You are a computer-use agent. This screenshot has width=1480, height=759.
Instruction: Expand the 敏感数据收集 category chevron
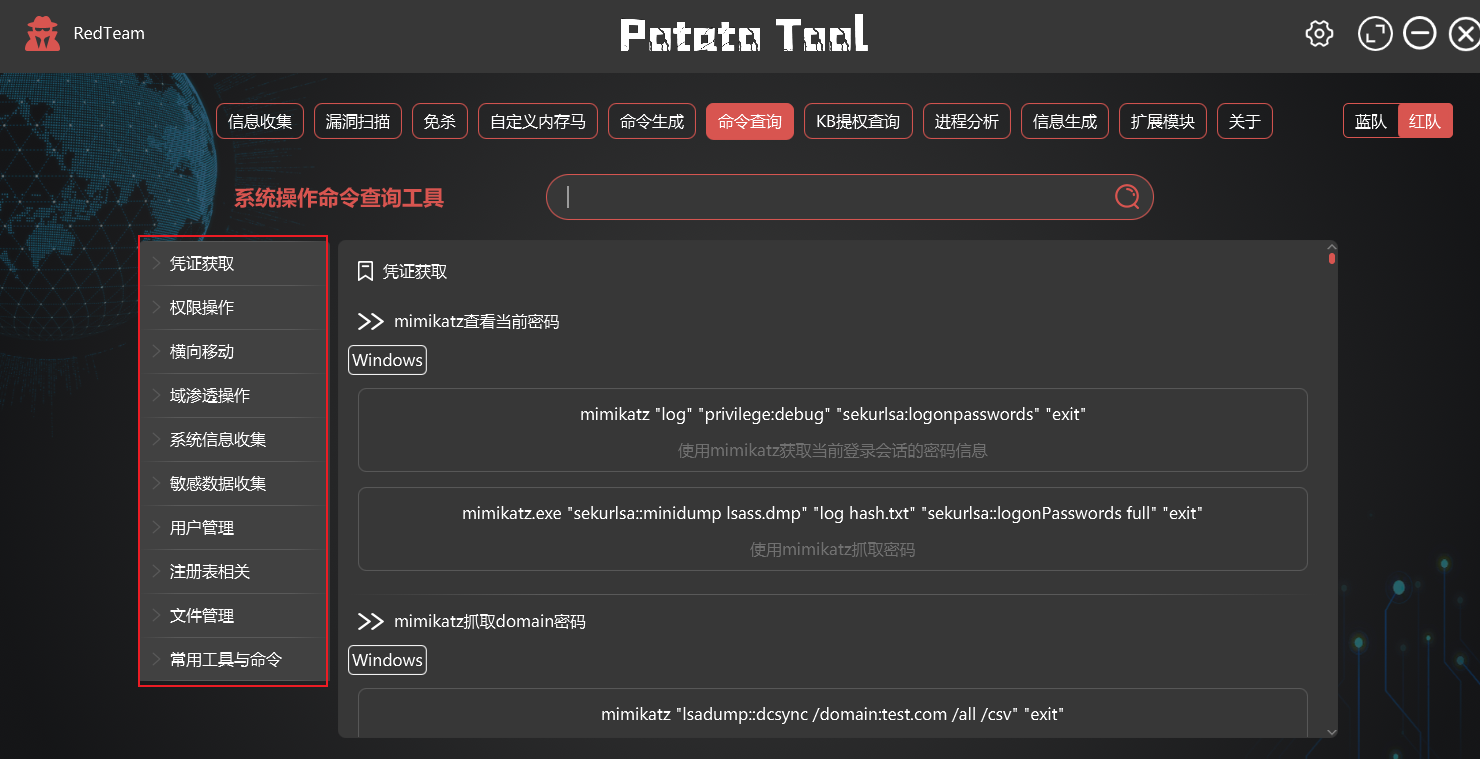click(x=157, y=483)
